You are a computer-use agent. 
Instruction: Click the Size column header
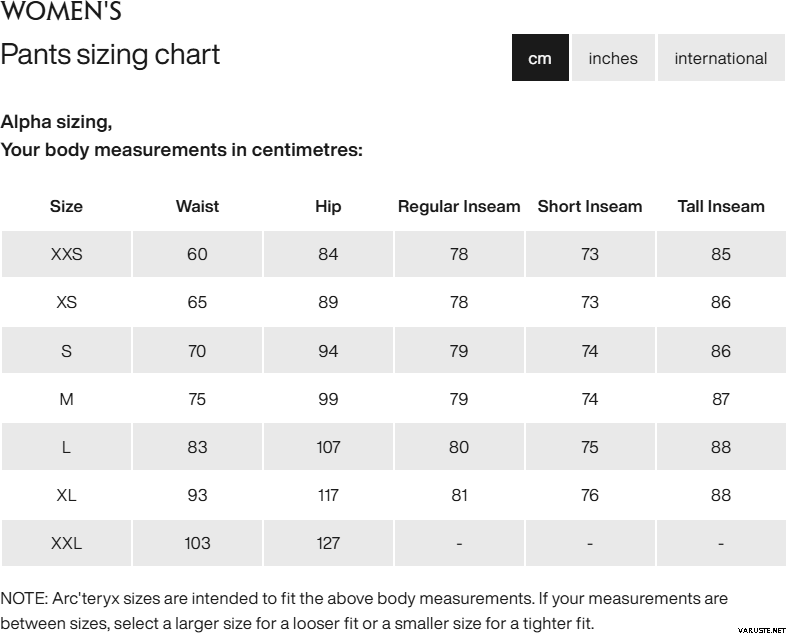click(66, 207)
